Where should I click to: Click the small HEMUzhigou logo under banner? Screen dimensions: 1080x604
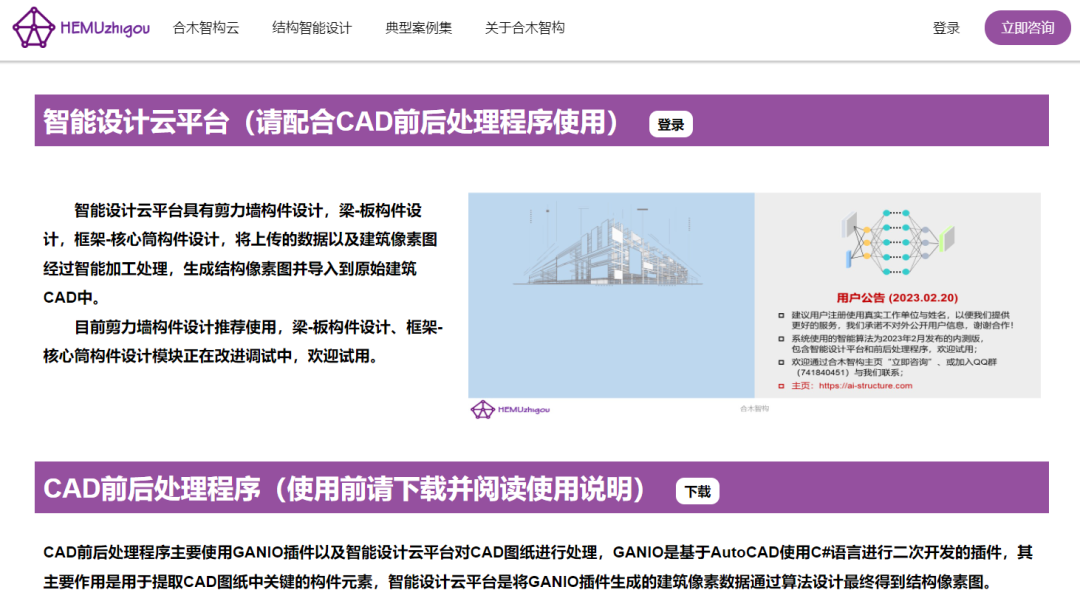point(510,409)
